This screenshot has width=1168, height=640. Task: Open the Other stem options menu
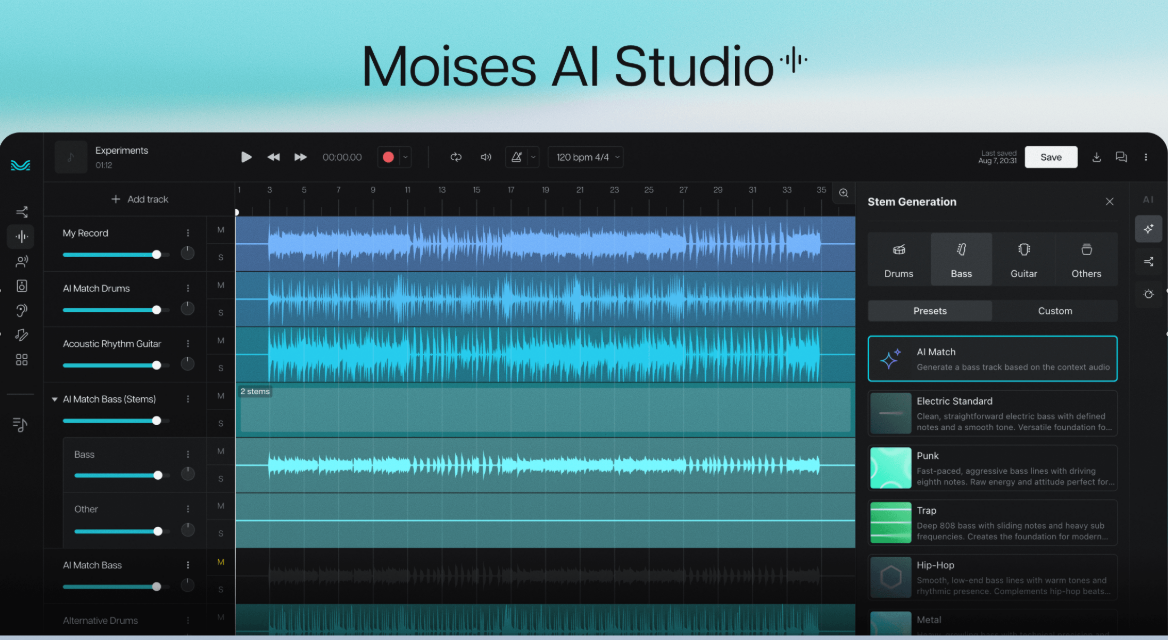[188, 509]
